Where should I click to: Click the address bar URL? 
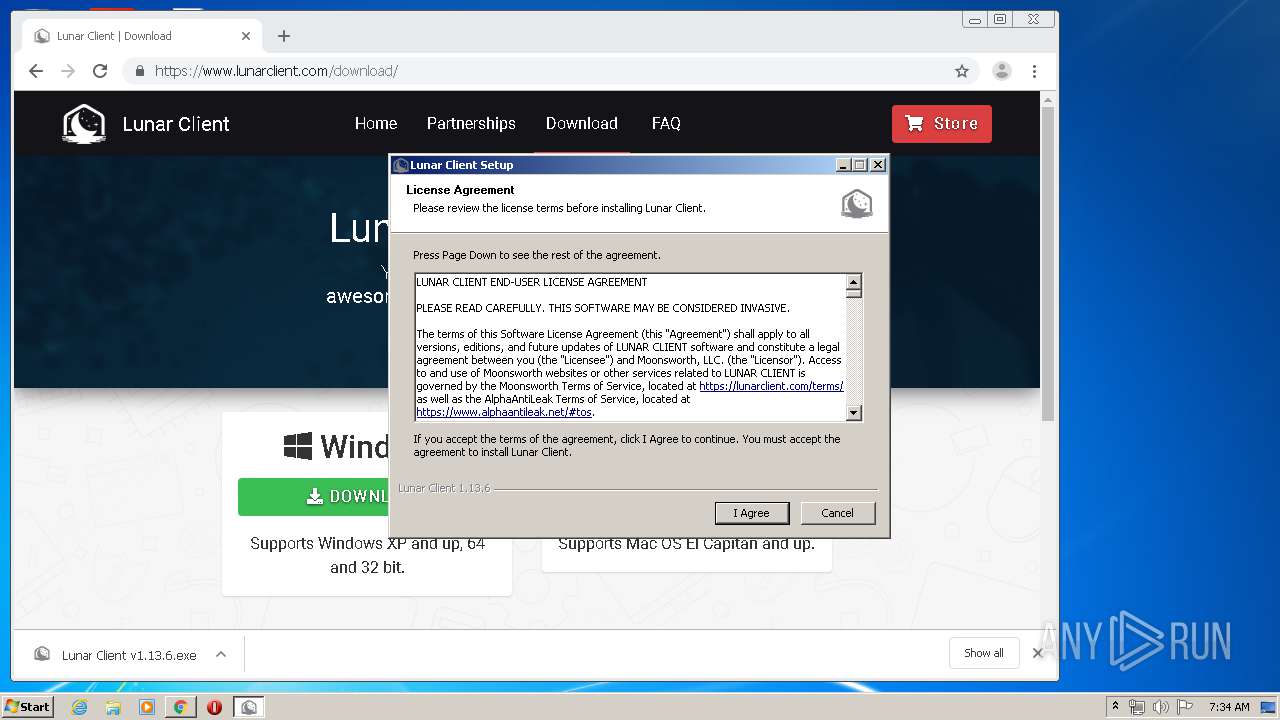276,71
